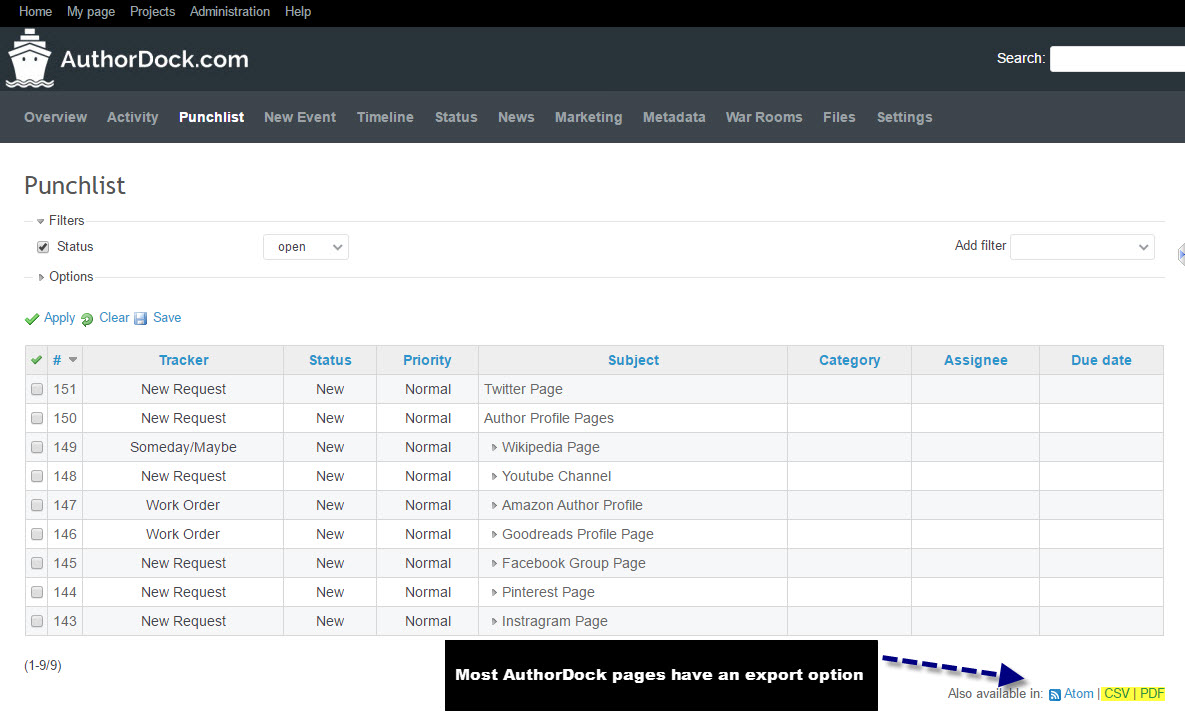Check the box for issue 150

click(x=36, y=418)
